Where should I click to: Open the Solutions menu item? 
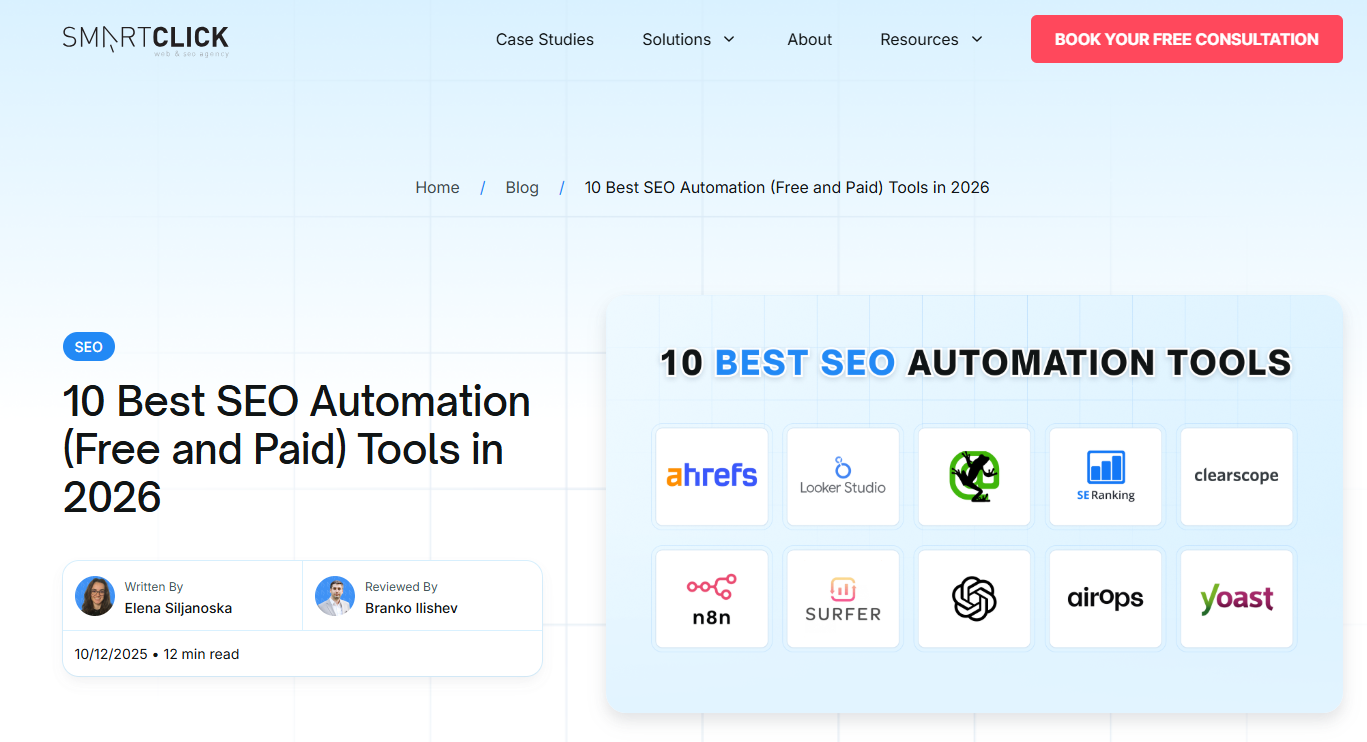point(676,40)
